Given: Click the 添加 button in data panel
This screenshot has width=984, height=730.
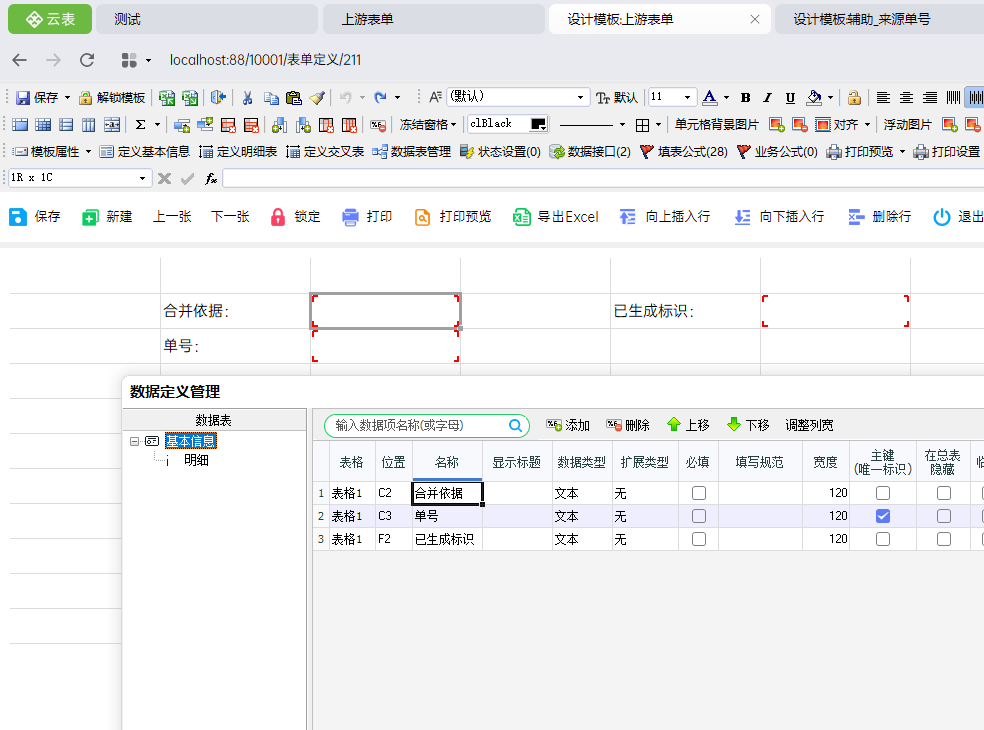Looking at the screenshot, I should coord(568,425).
